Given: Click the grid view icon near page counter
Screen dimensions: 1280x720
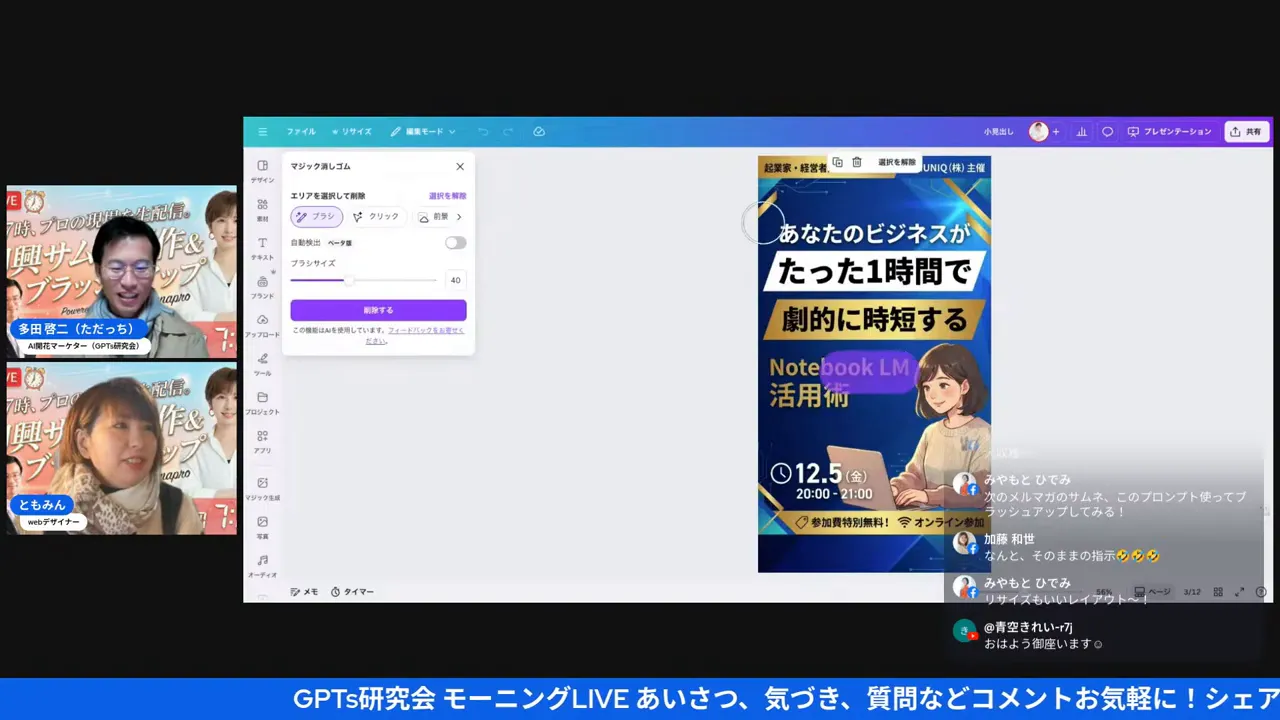Looking at the screenshot, I should pos(1218,591).
